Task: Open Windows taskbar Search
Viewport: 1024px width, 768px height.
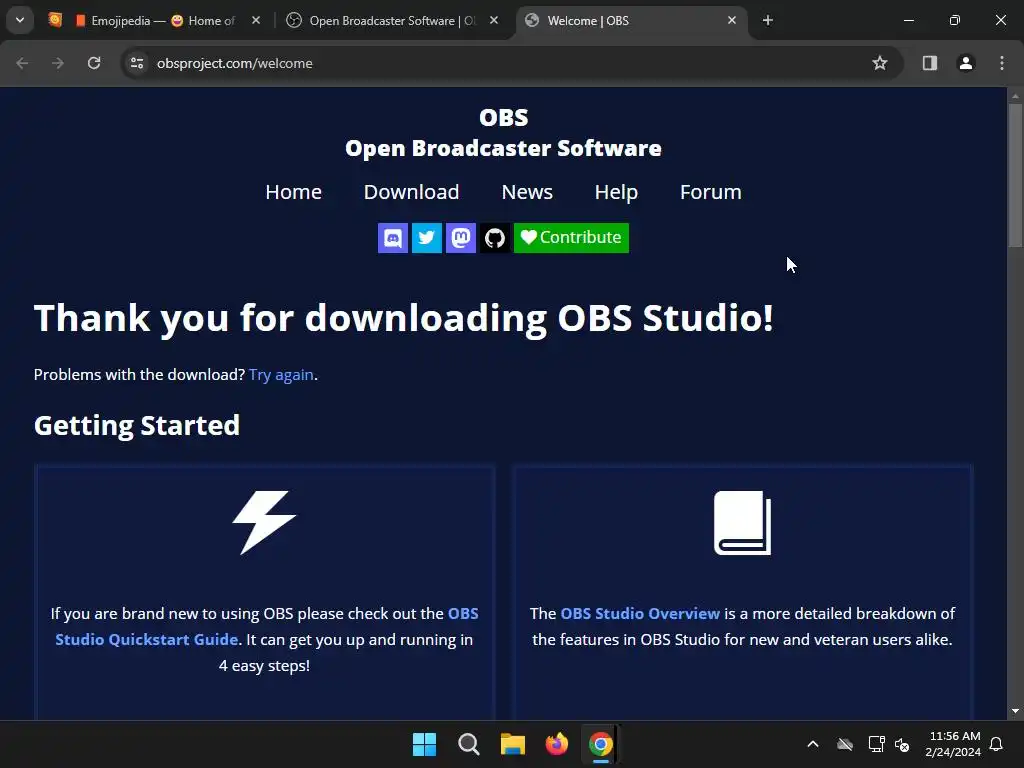Action: pyautogui.click(x=469, y=744)
